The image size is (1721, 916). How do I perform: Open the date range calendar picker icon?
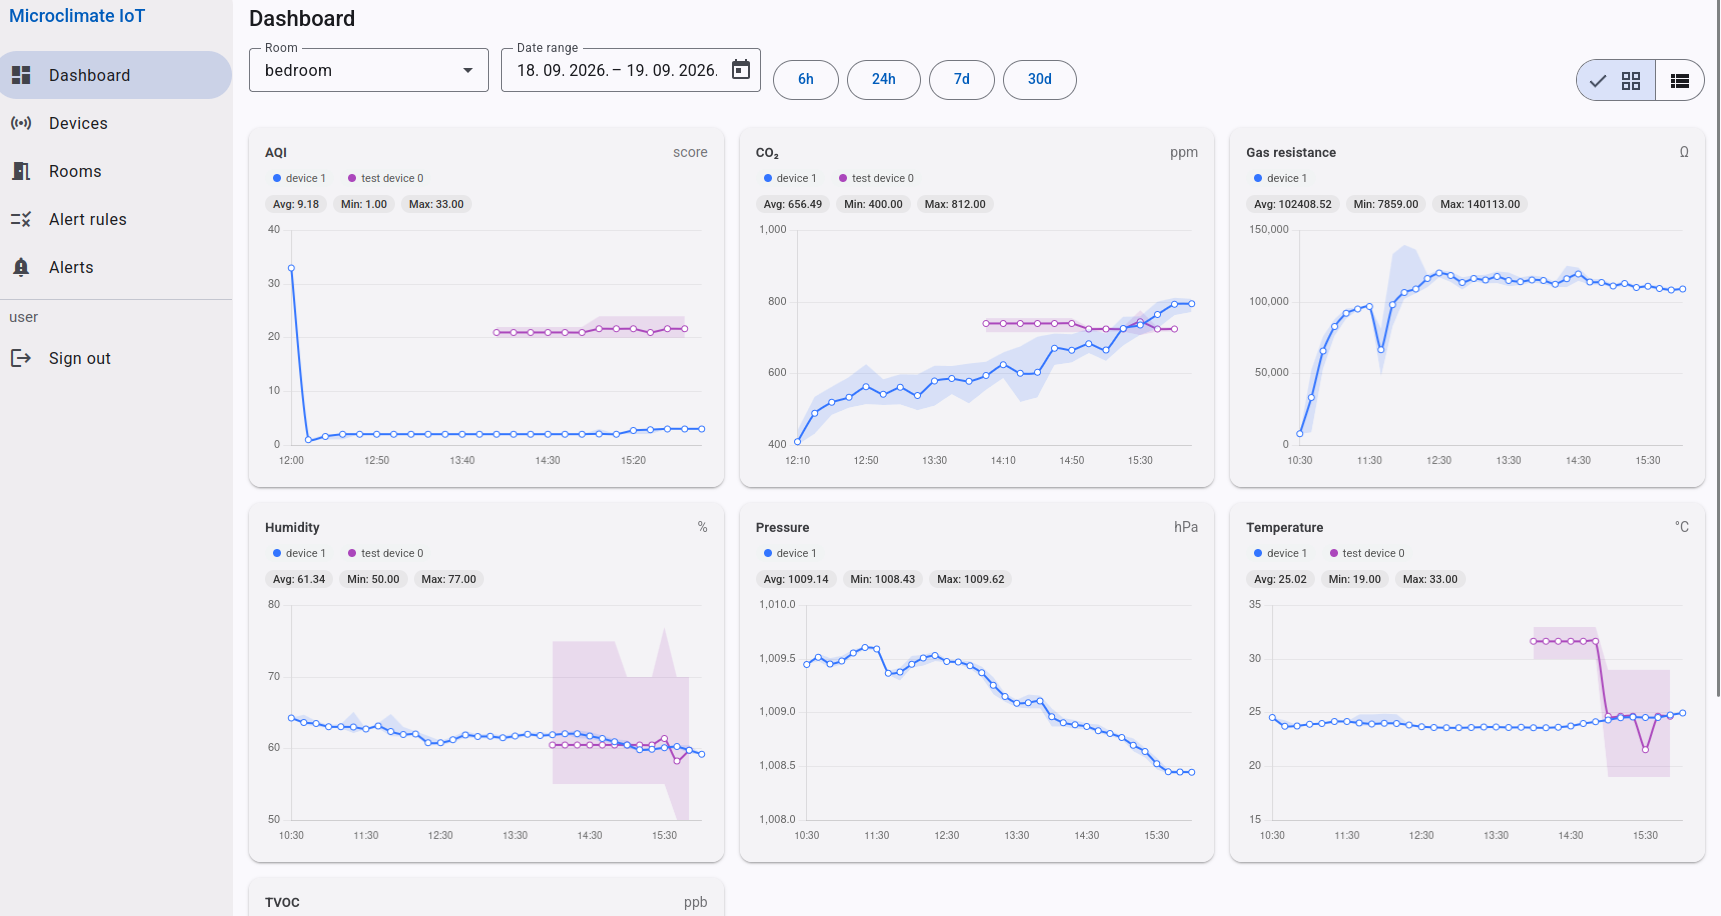pyautogui.click(x=741, y=69)
